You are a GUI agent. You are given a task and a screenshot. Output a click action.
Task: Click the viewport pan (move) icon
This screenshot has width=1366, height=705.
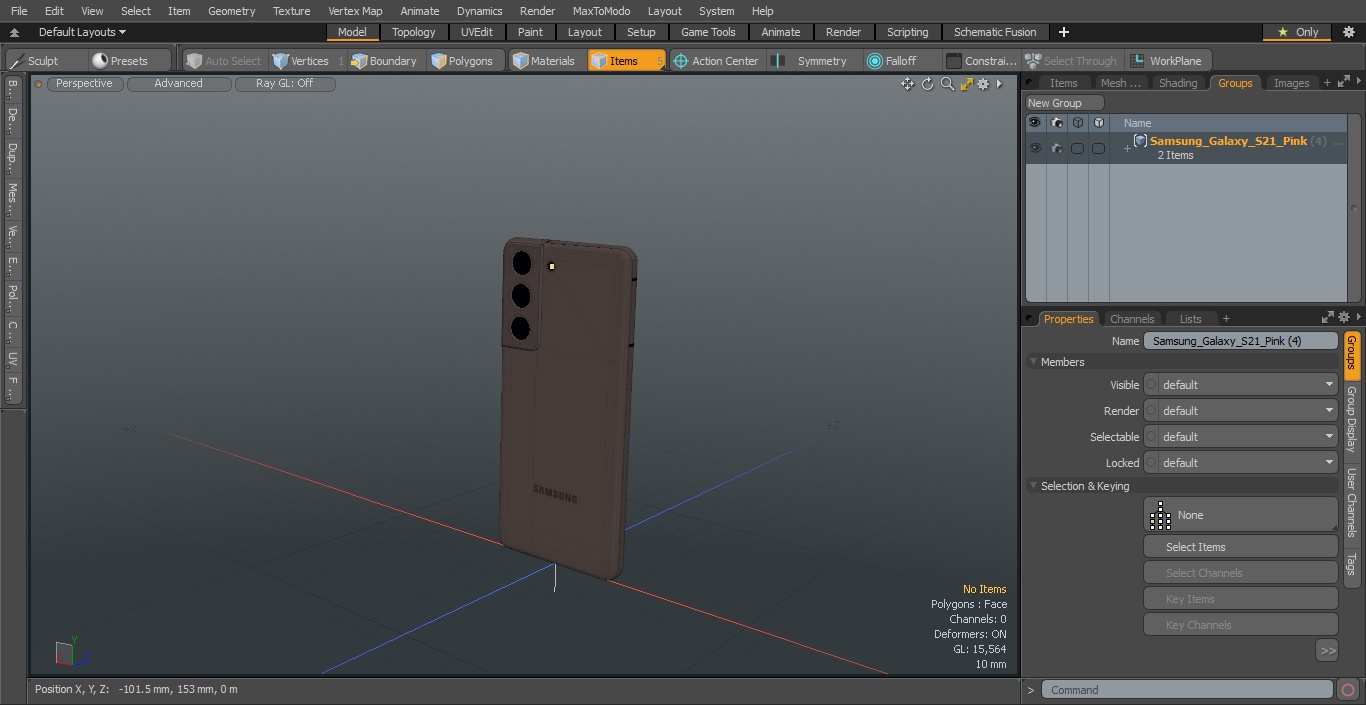(907, 84)
